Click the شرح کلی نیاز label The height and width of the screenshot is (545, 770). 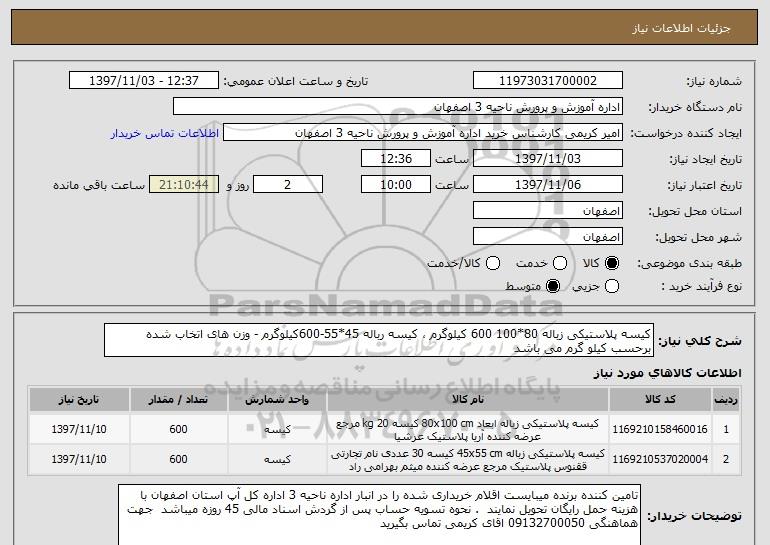pyautogui.click(x=700, y=341)
